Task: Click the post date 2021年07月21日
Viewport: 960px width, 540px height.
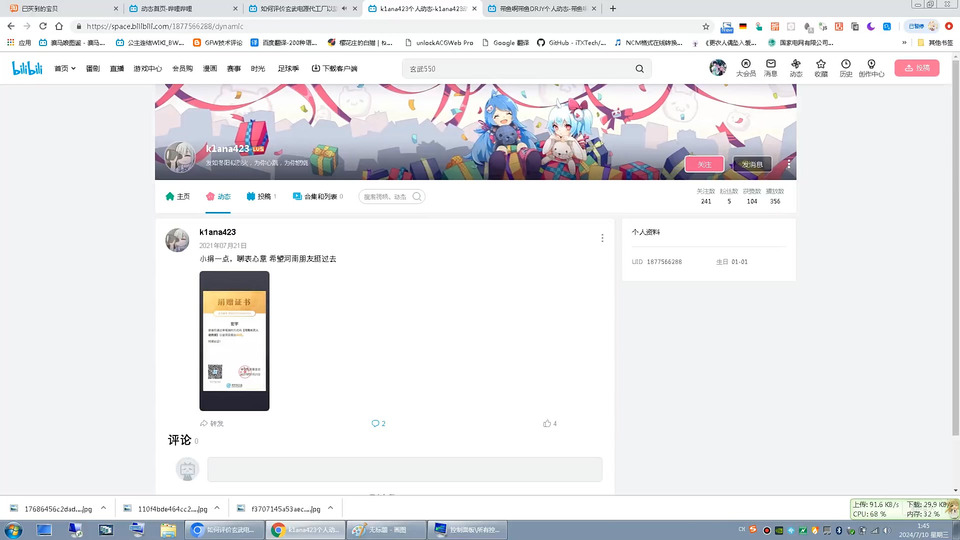Action: pyautogui.click(x=223, y=246)
